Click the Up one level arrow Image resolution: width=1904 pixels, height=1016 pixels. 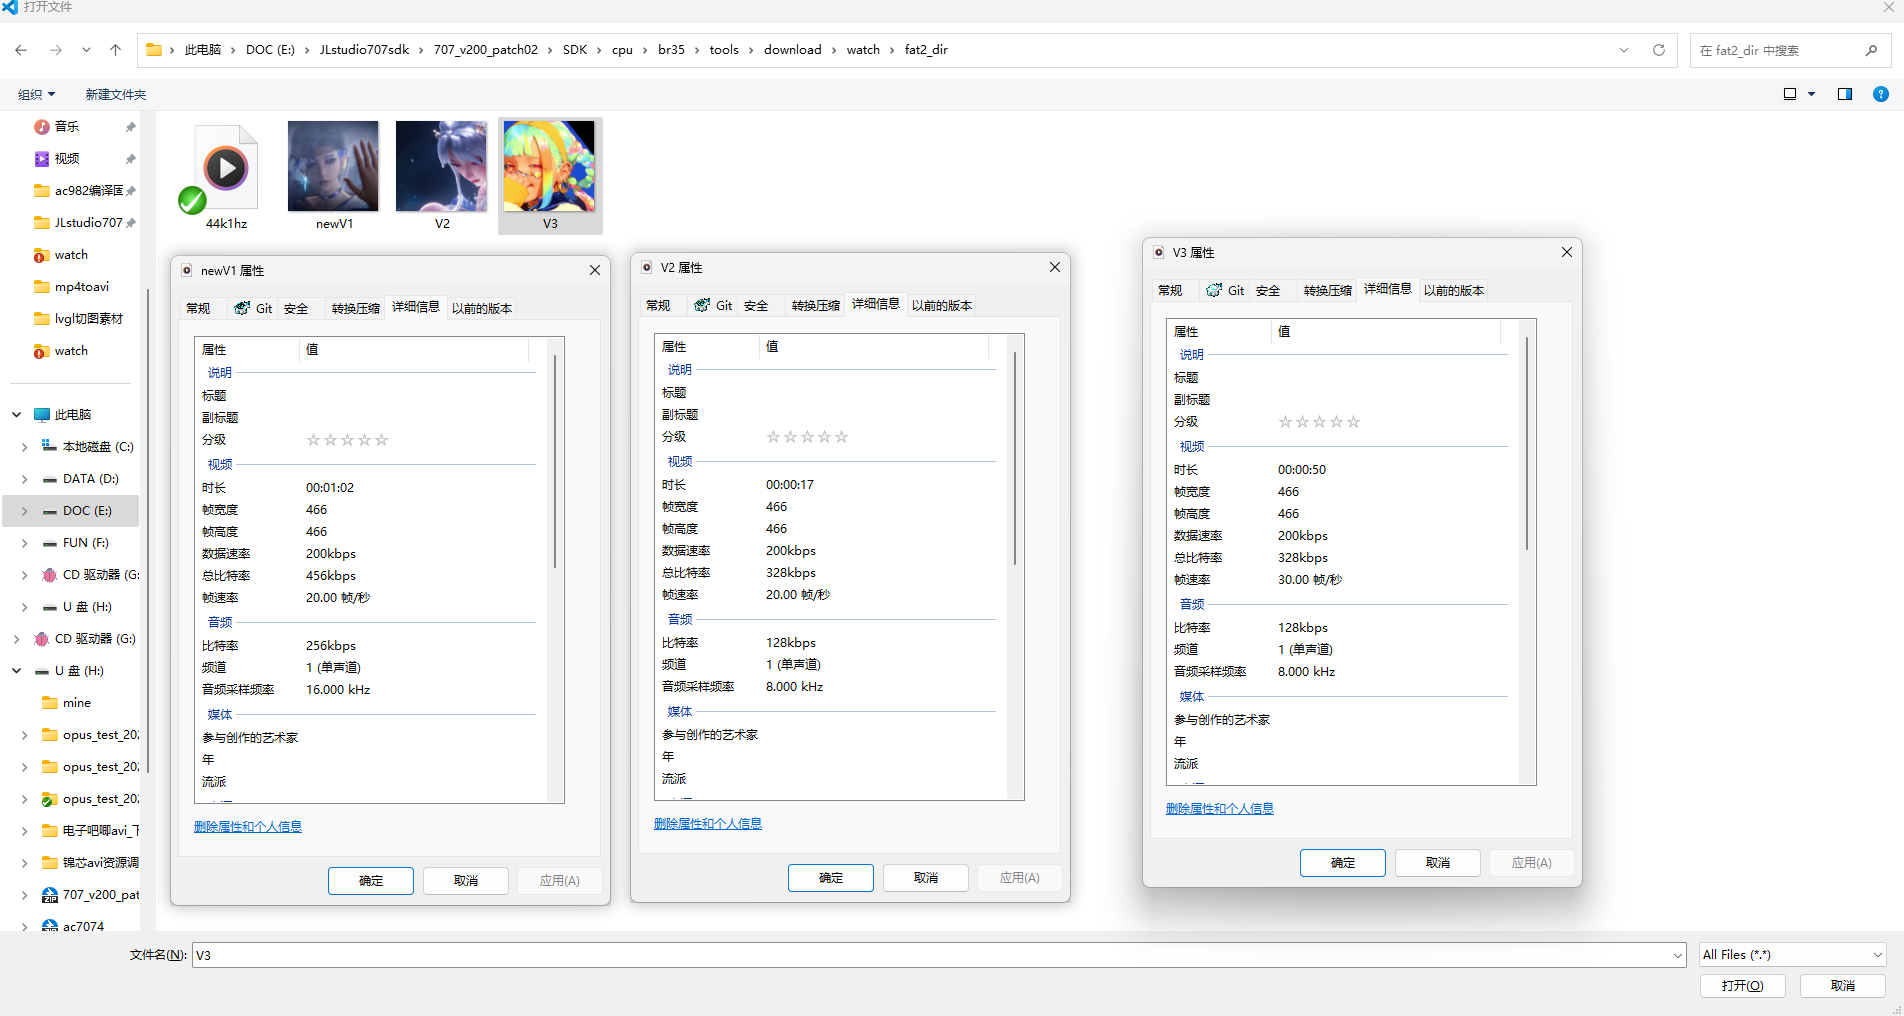pyautogui.click(x=116, y=50)
